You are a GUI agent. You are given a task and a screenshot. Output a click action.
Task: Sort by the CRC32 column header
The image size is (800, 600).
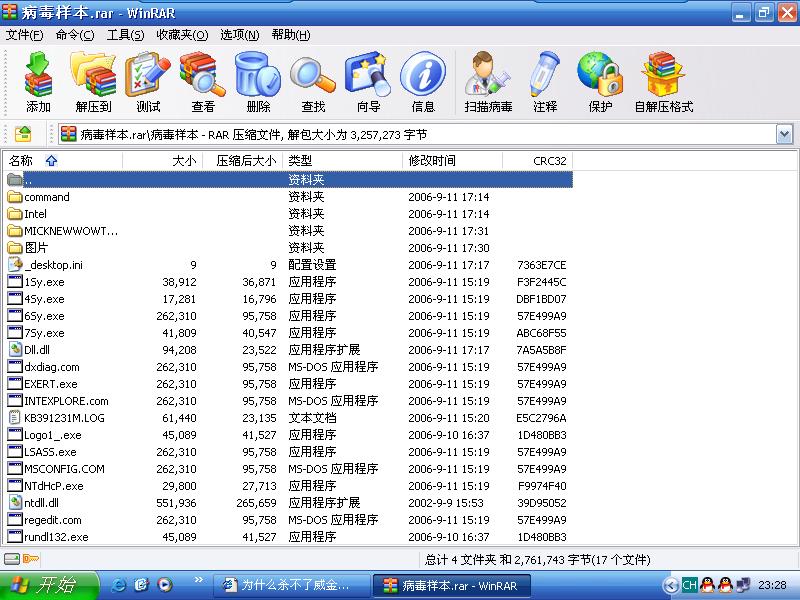click(538, 161)
